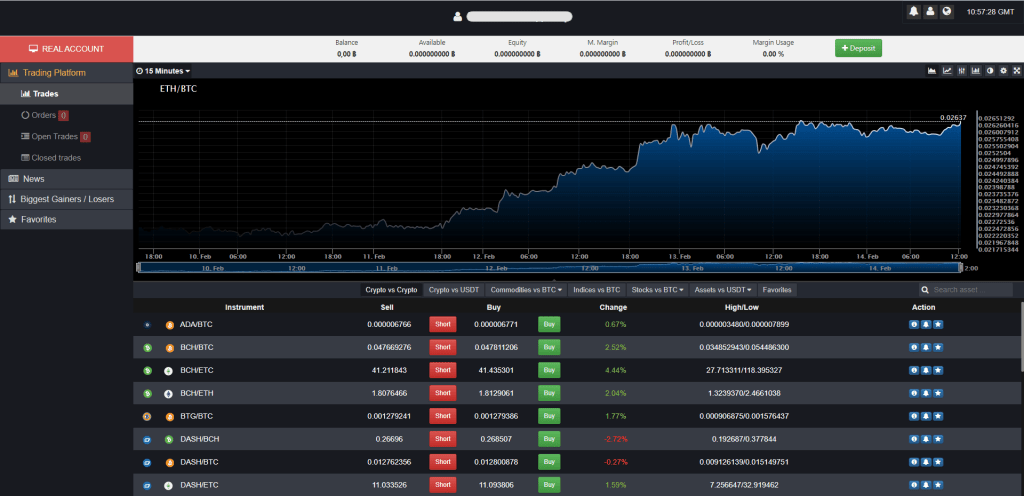Set price alert for BCH/ETH
The image size is (1024, 496).
tap(926, 393)
